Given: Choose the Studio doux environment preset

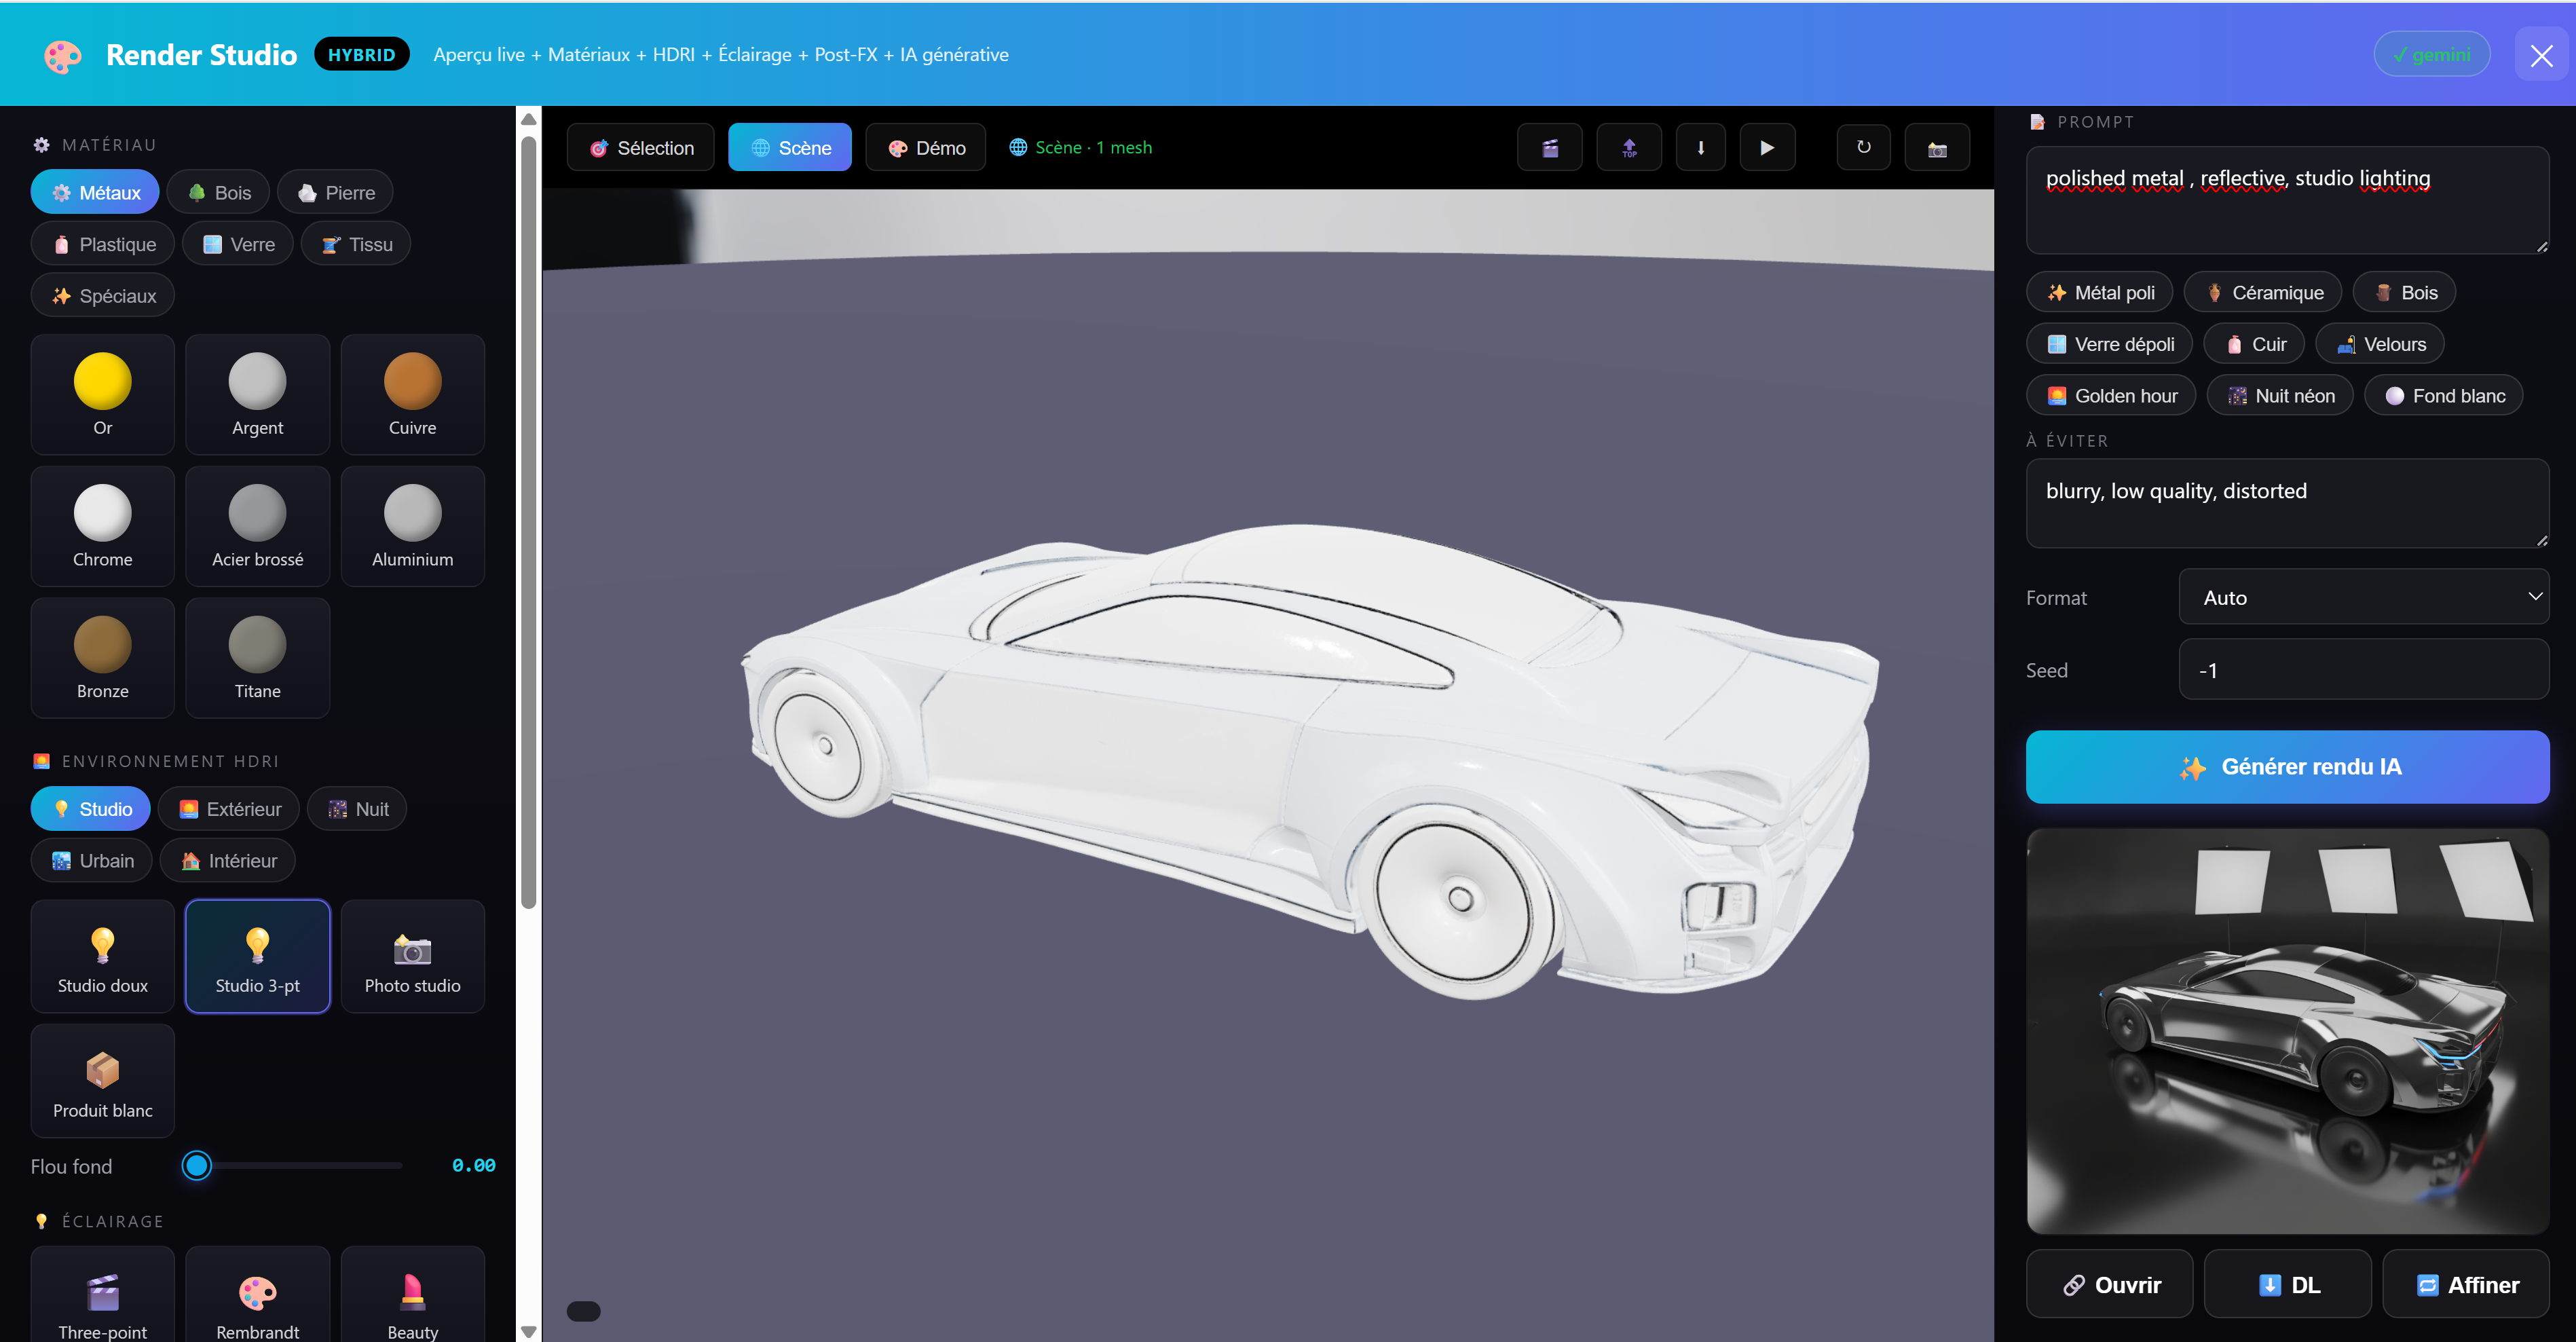Looking at the screenshot, I should click(x=103, y=957).
